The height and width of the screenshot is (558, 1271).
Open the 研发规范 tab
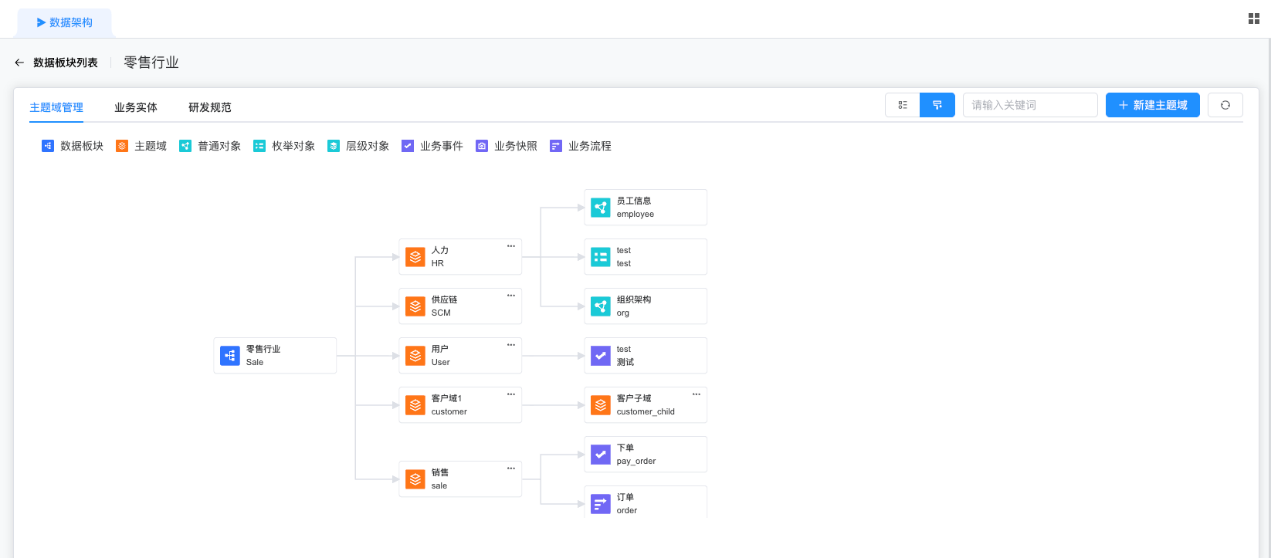tap(210, 107)
